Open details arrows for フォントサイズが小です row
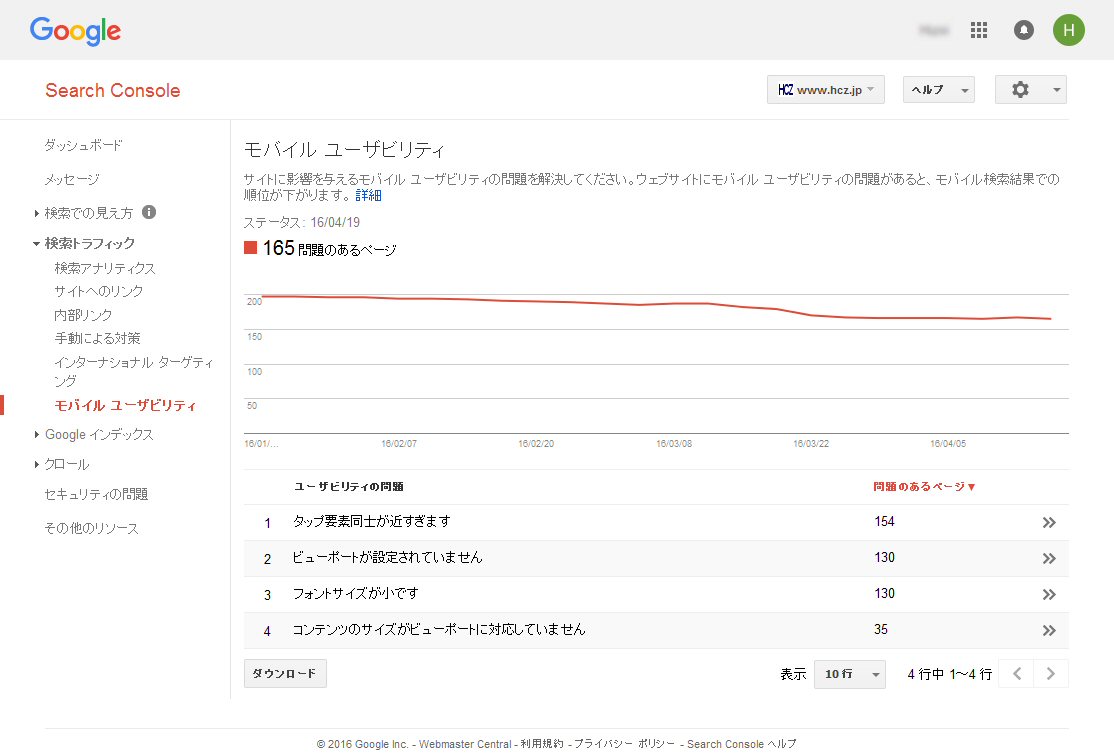The height and width of the screenshot is (755, 1114). (1049, 594)
